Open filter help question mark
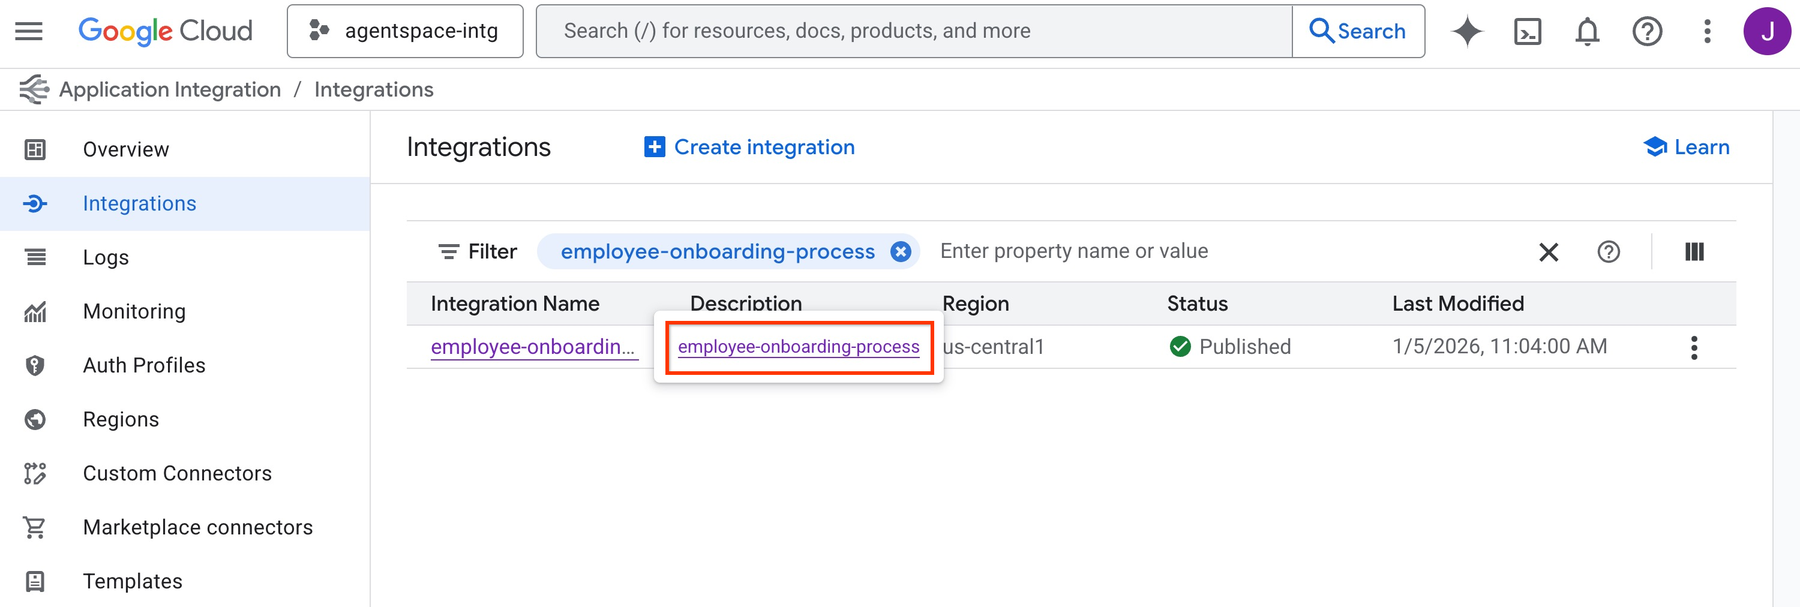Image resolution: width=1800 pixels, height=607 pixels. (x=1608, y=252)
